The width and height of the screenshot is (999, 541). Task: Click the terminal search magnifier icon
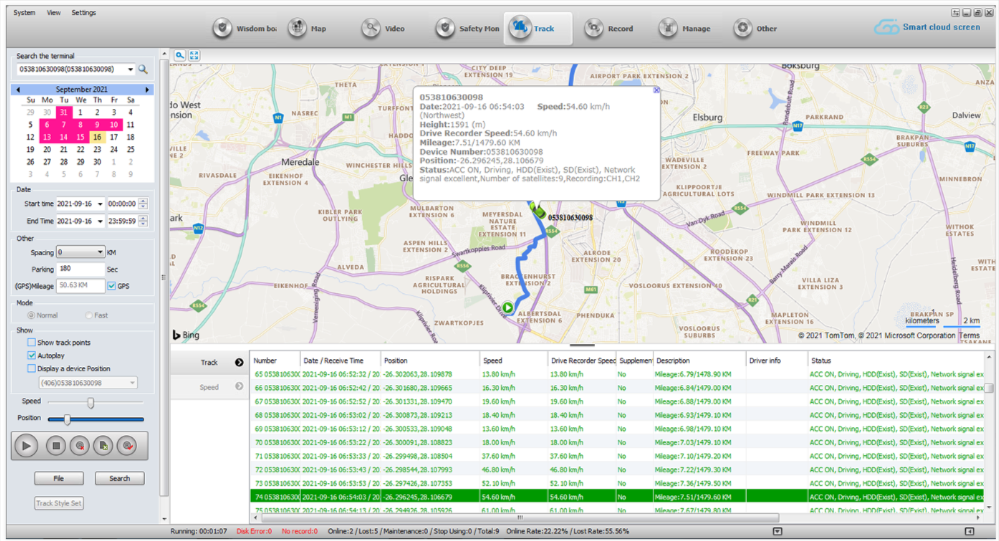tap(143, 69)
